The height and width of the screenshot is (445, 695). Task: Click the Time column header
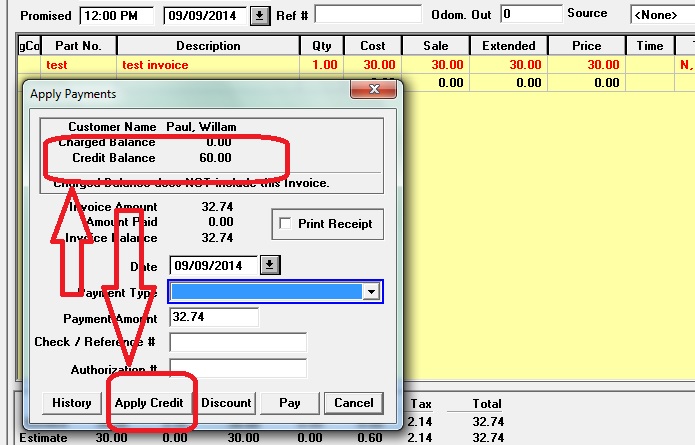coord(650,46)
